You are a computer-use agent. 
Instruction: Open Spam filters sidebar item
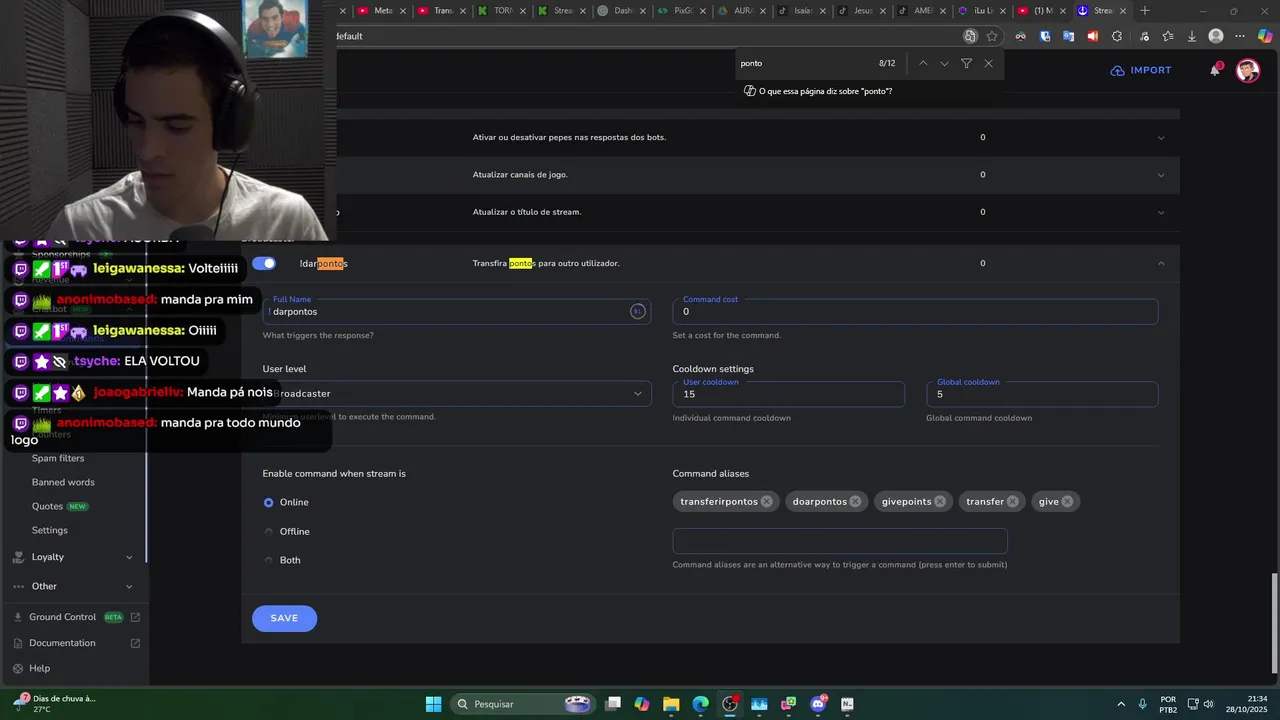[58, 458]
